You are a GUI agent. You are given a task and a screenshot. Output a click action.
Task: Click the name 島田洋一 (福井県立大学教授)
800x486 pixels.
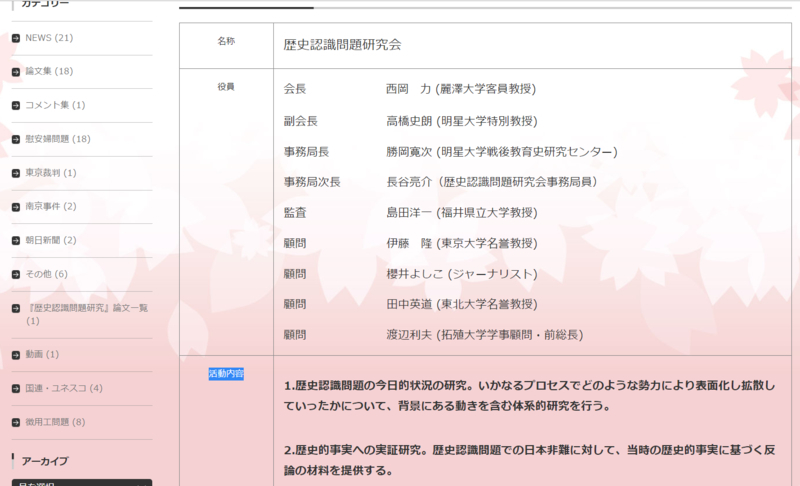[462, 213]
